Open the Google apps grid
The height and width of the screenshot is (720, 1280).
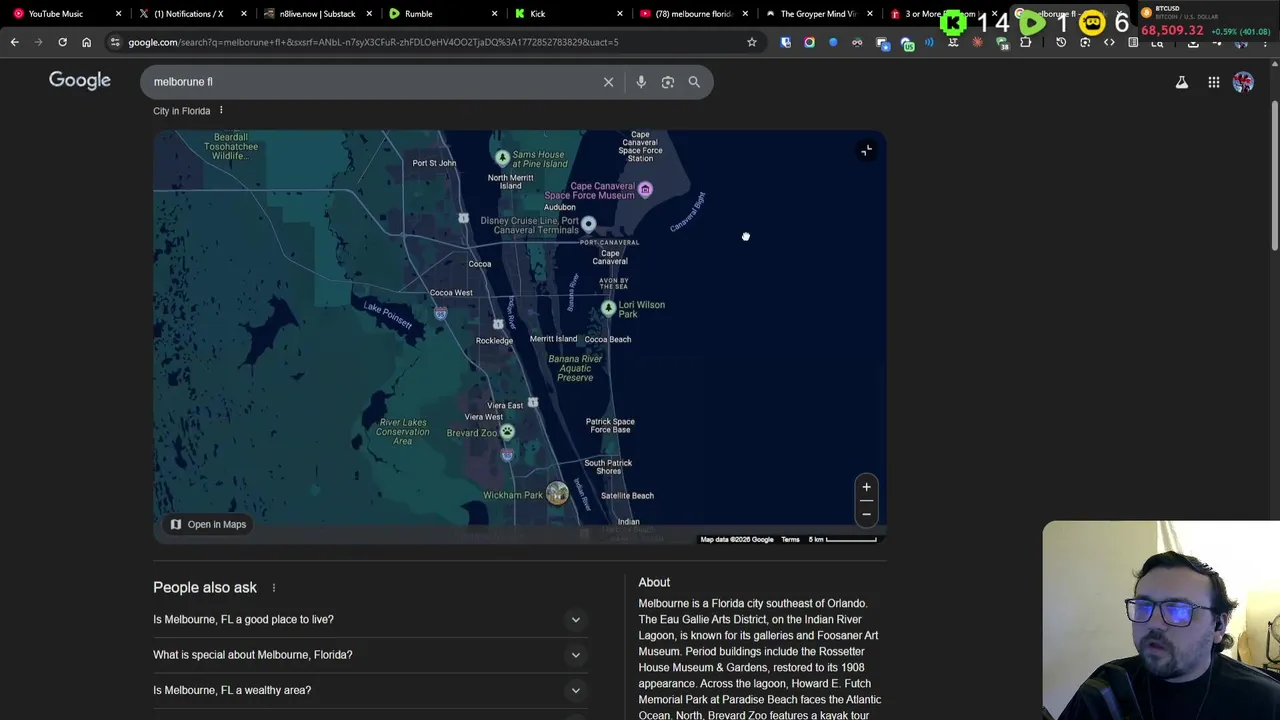[1214, 83]
